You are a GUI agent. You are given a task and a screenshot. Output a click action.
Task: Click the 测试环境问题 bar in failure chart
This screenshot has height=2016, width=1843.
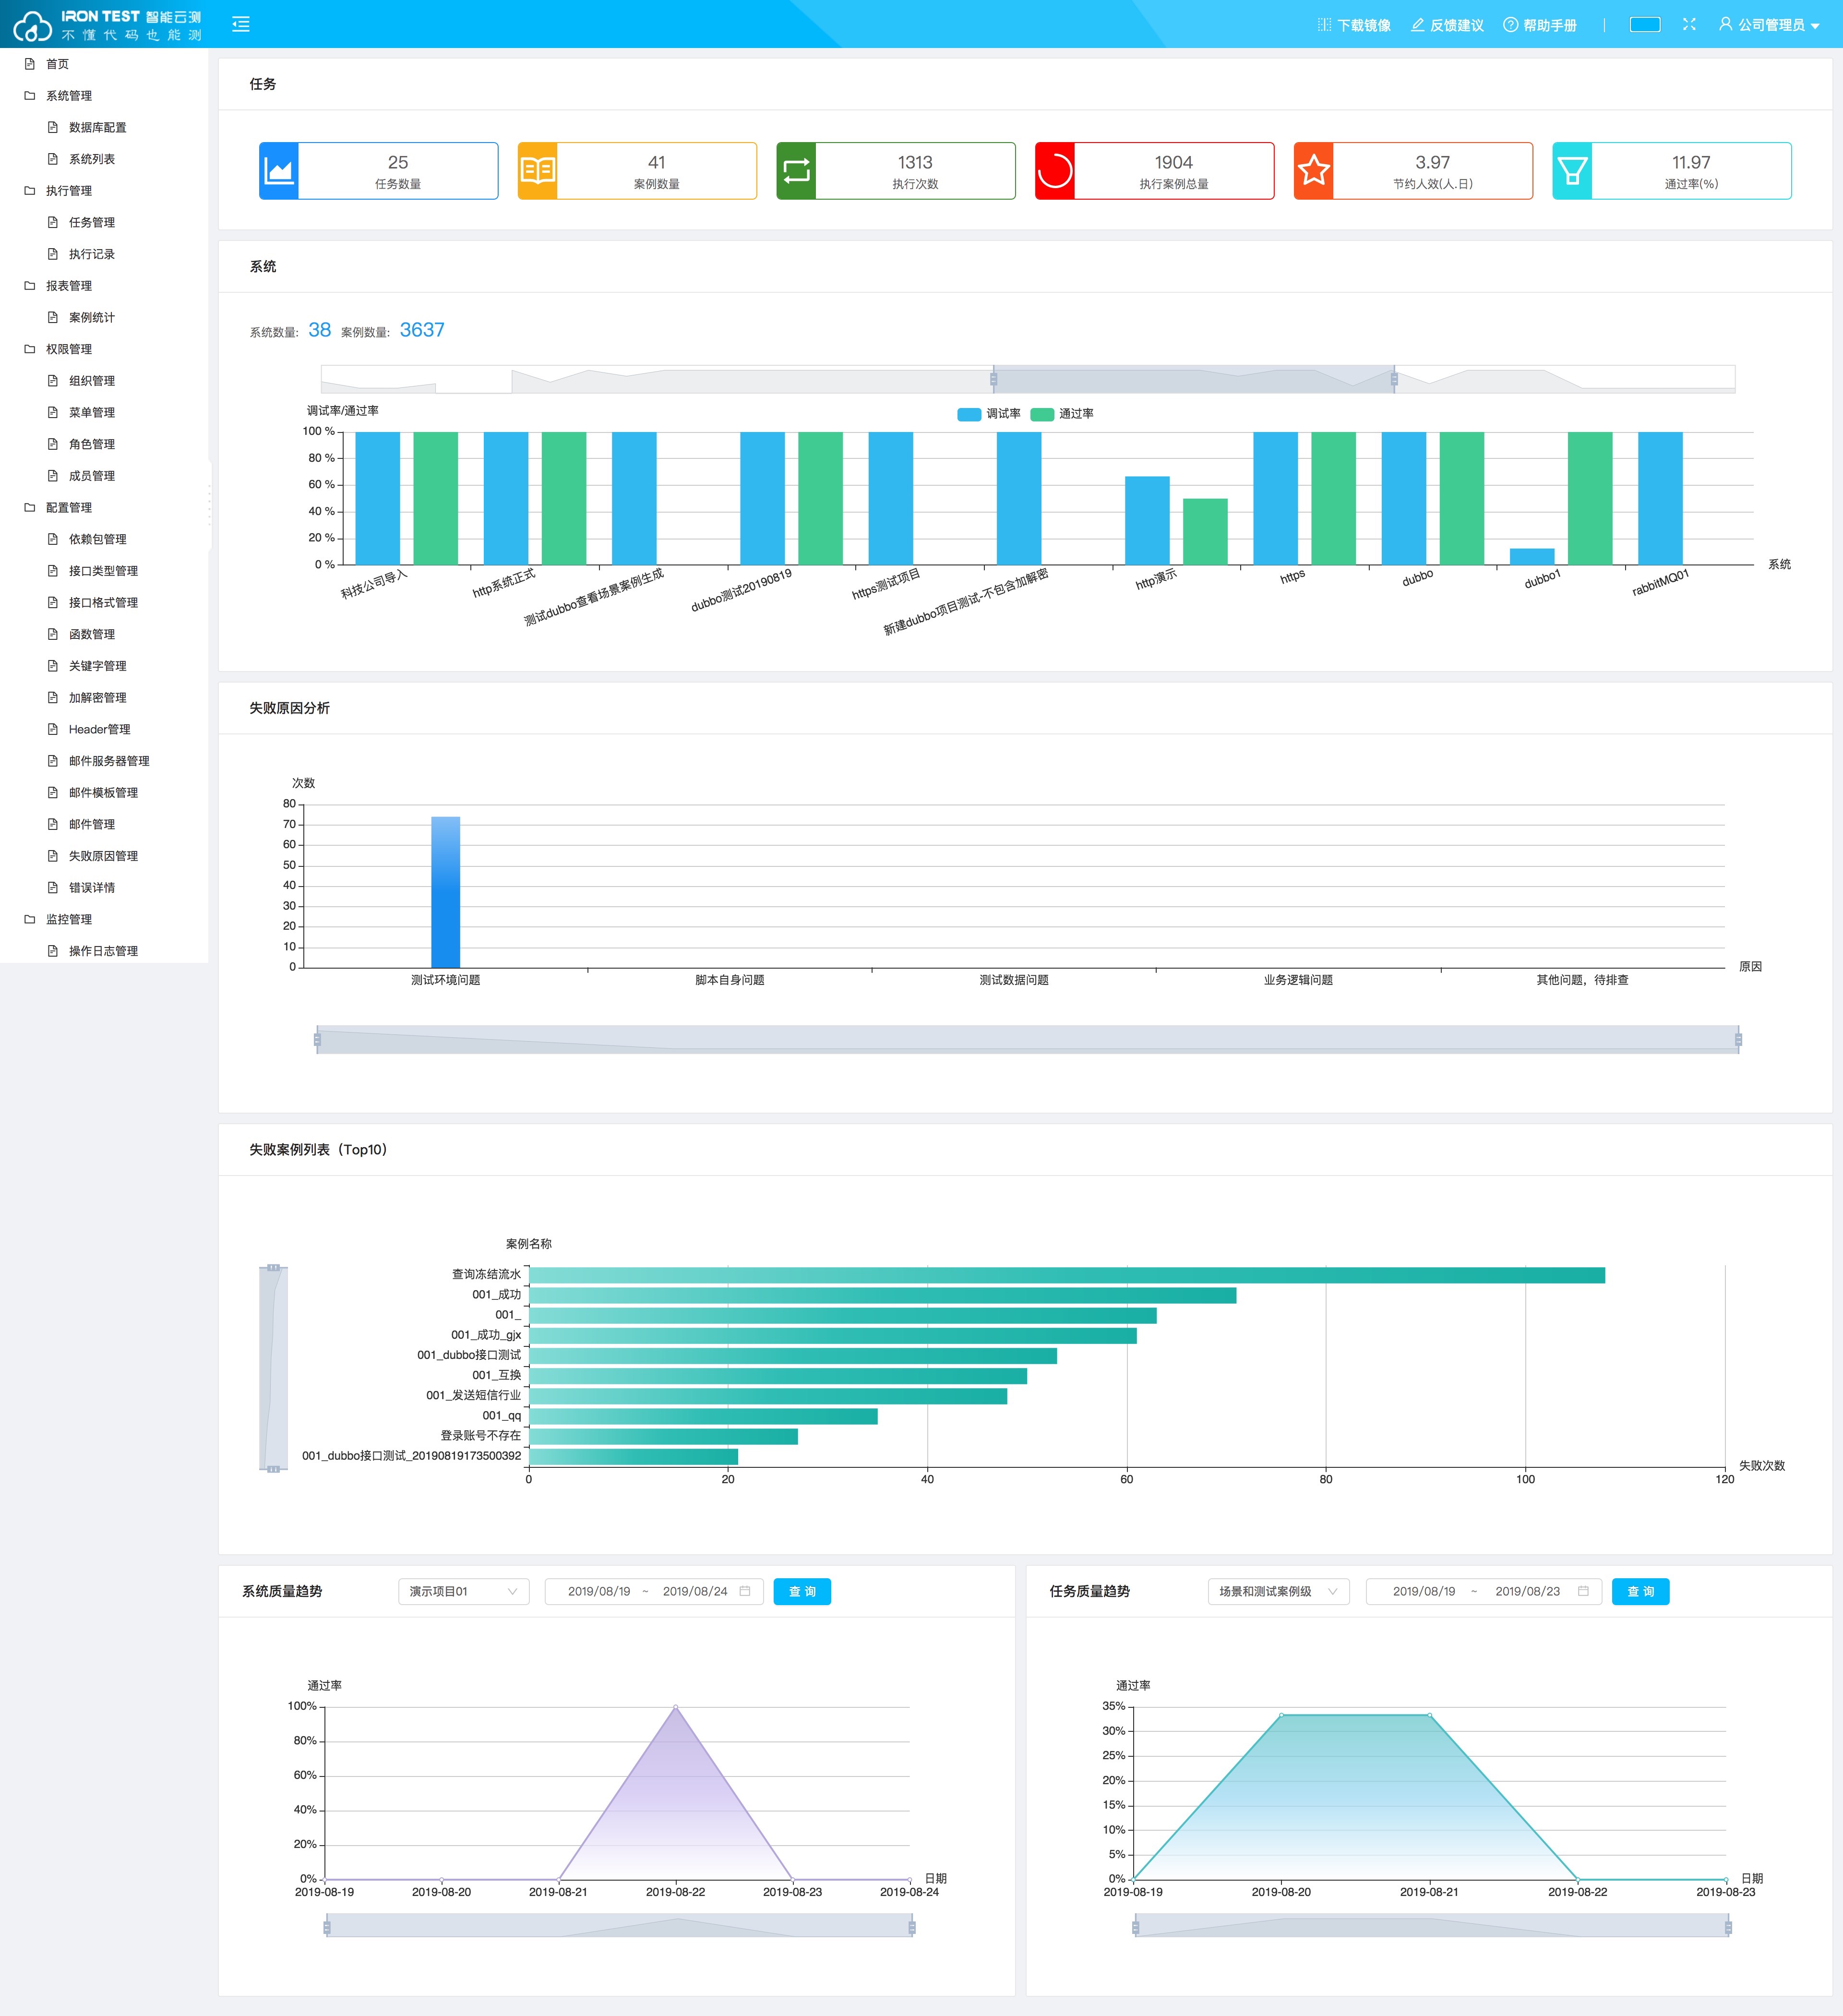(x=446, y=892)
